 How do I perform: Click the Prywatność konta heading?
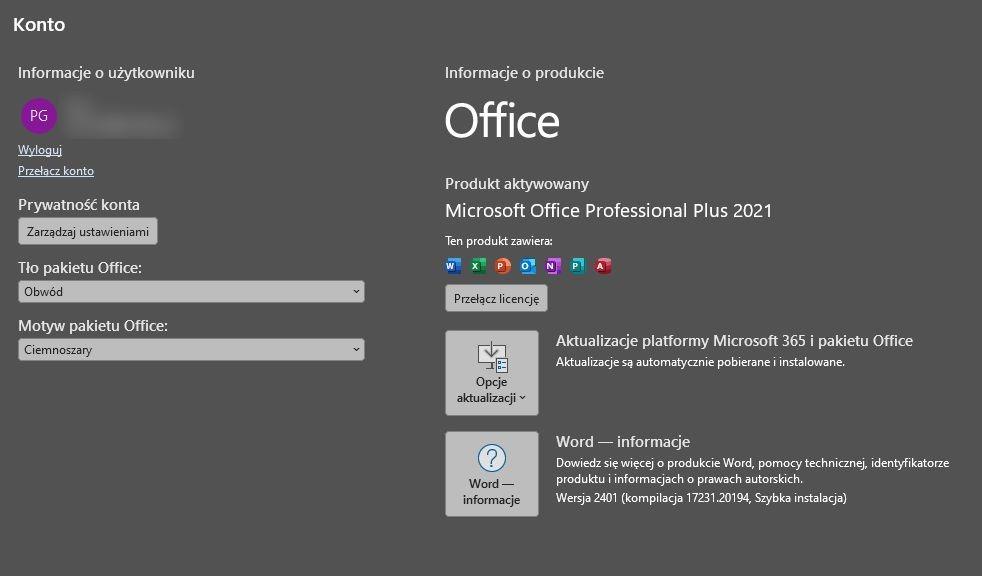[79, 205]
